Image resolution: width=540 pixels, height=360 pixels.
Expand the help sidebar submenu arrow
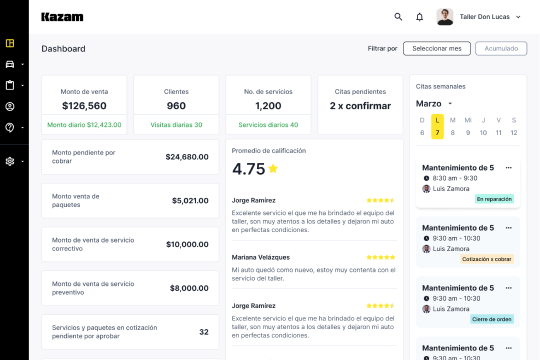(x=22, y=128)
